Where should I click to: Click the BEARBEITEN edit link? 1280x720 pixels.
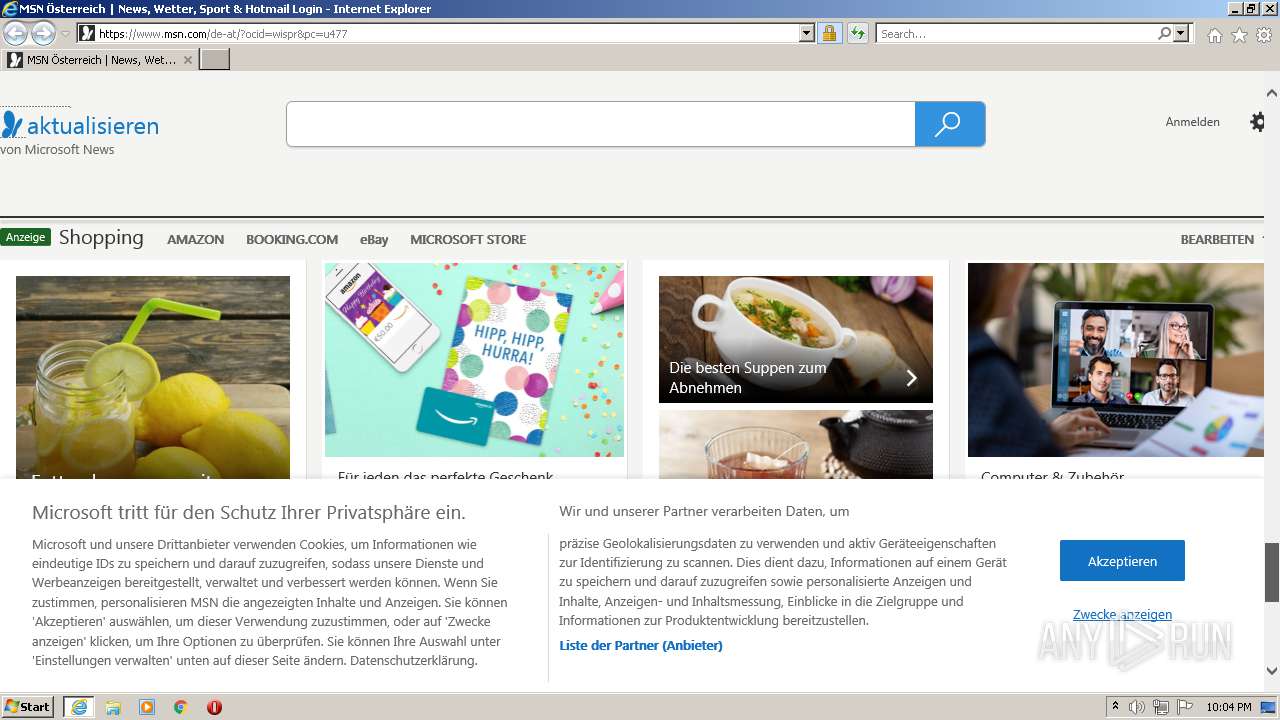(x=1217, y=240)
